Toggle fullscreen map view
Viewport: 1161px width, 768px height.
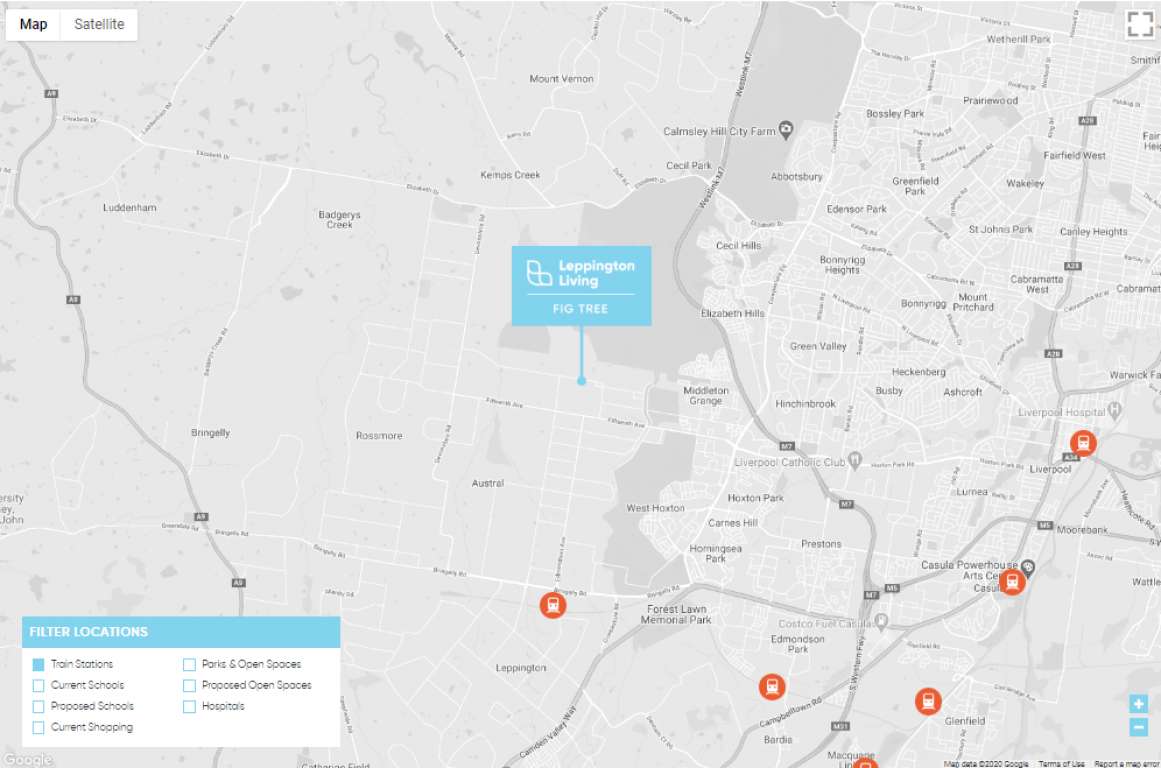1140,25
